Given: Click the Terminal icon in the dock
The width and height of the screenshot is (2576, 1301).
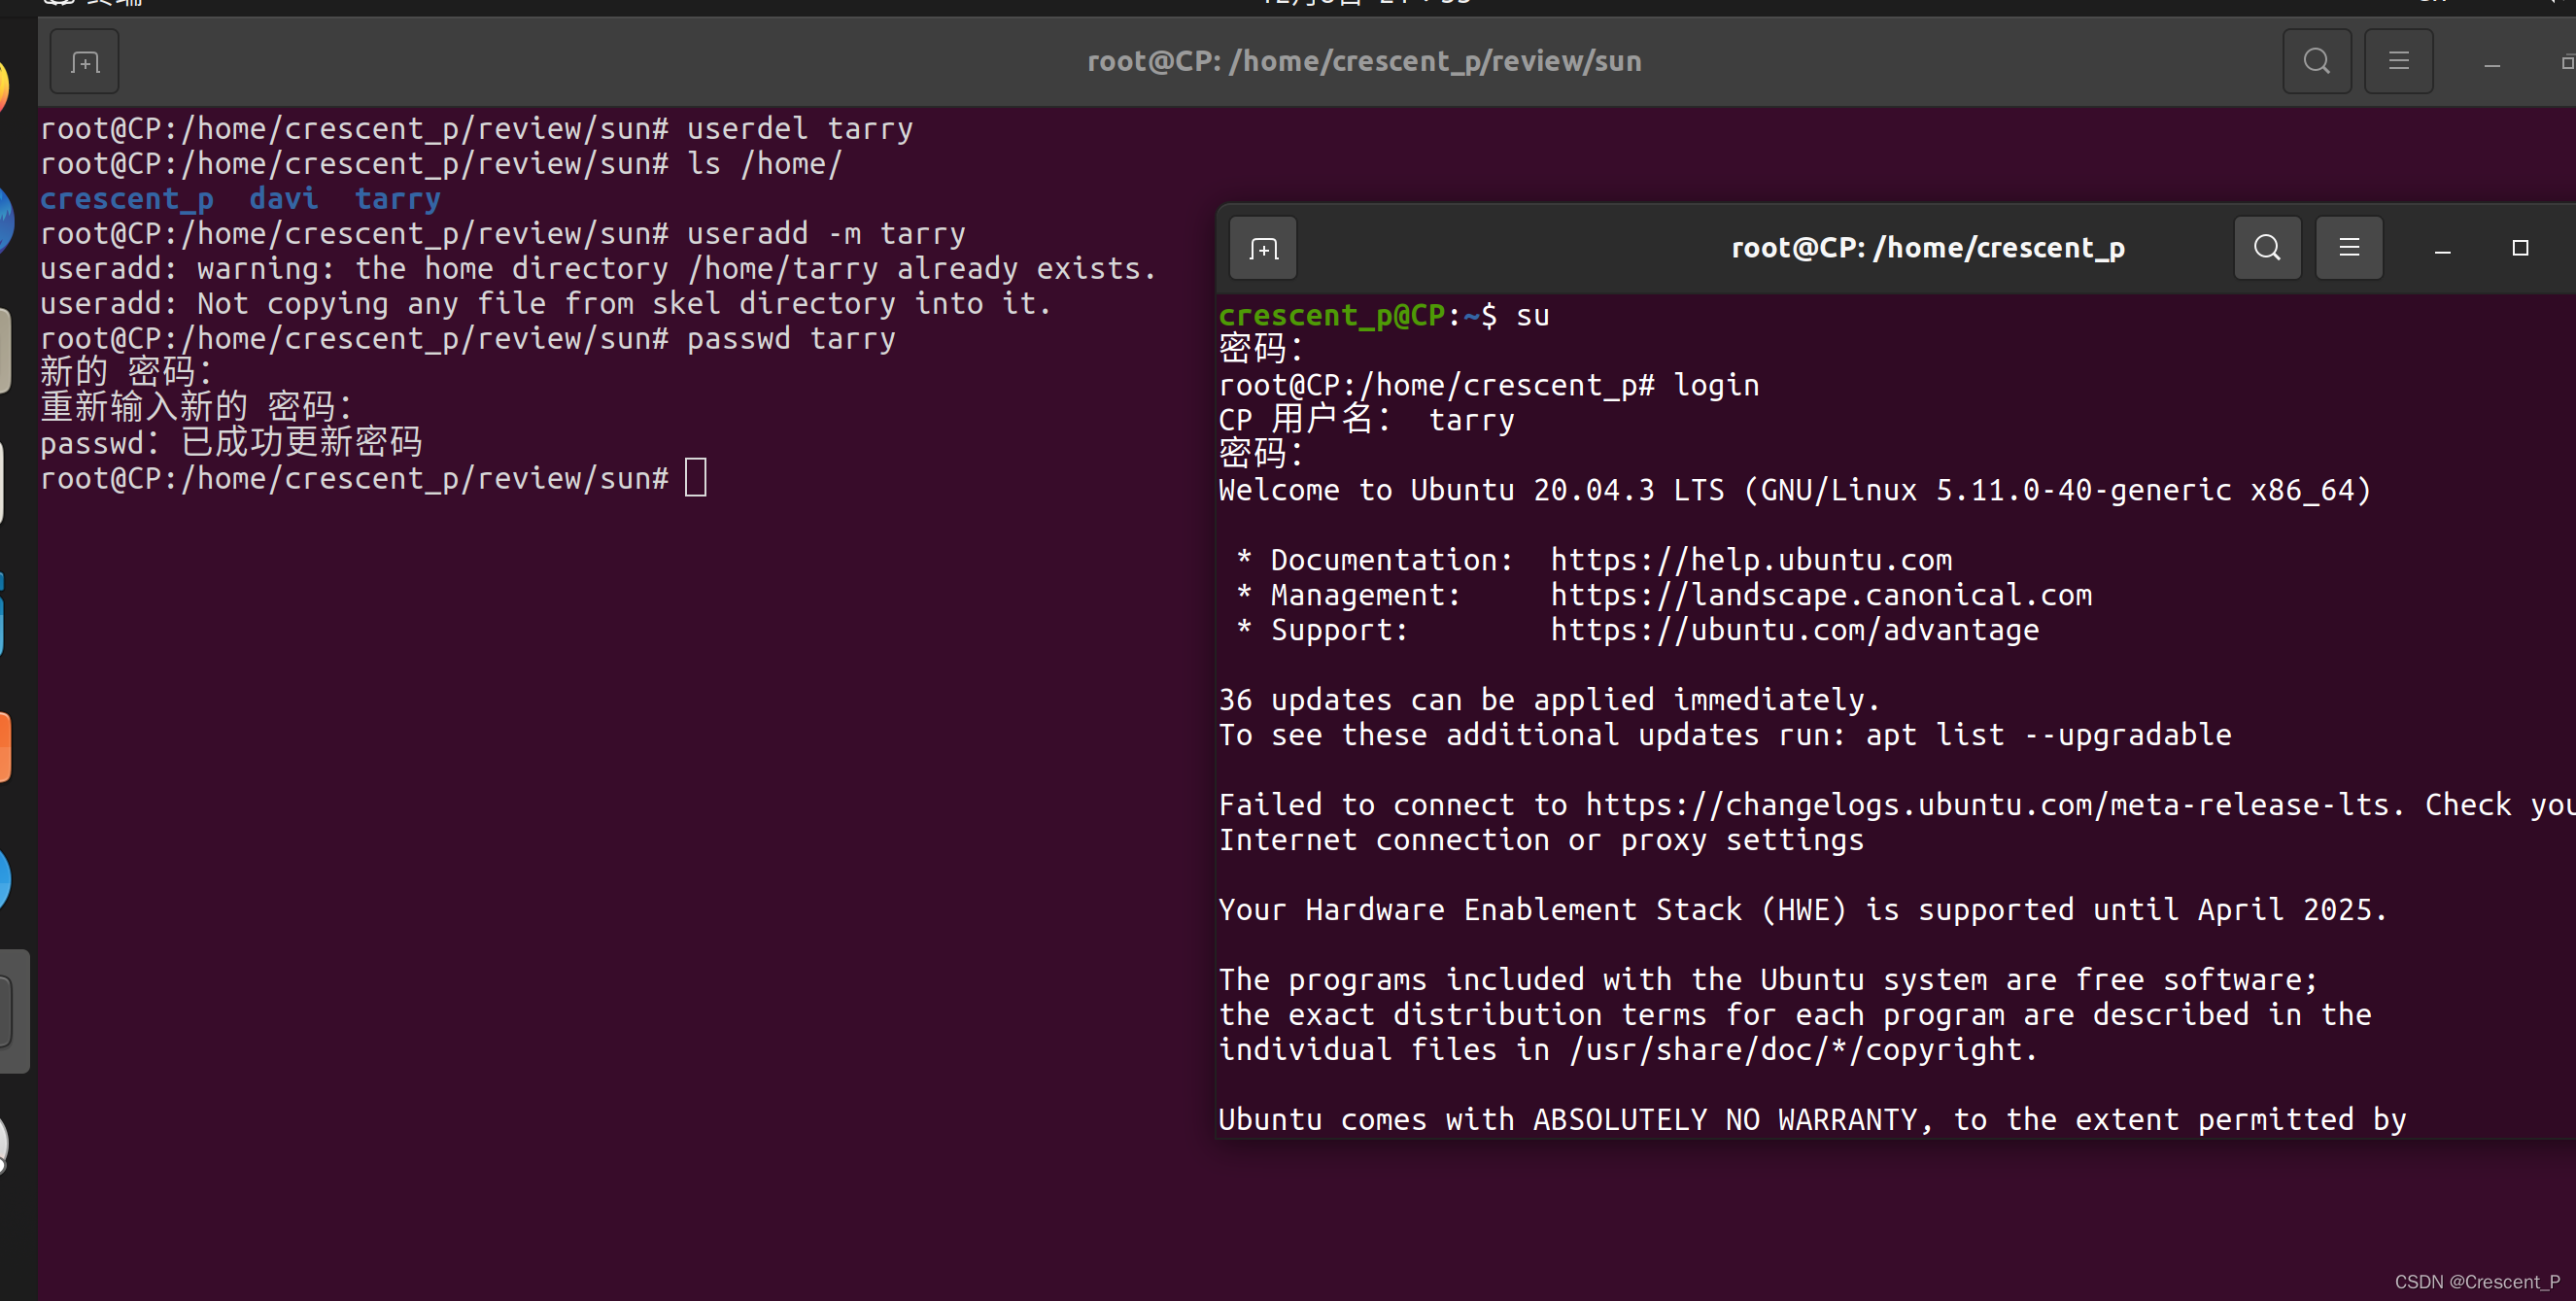Looking at the screenshot, I should pos(10,1010).
